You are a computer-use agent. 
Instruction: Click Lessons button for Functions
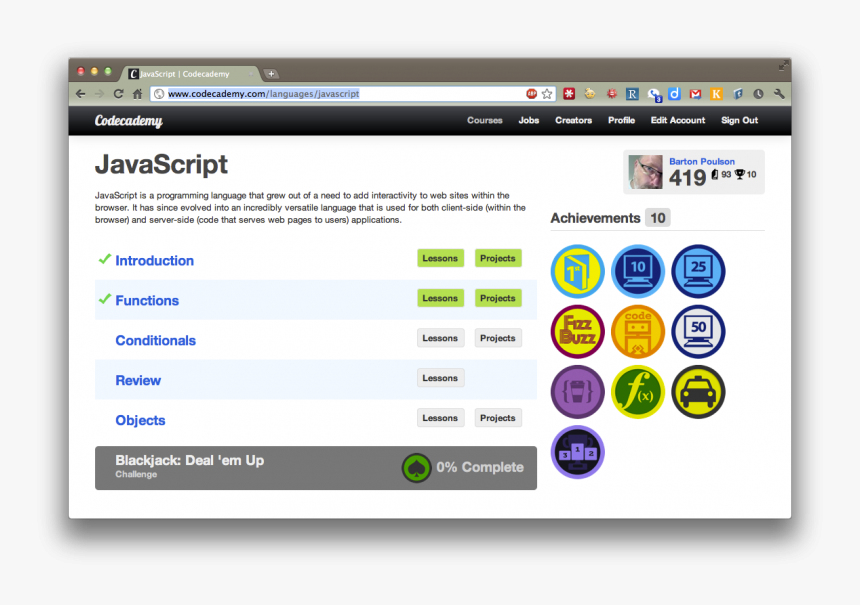point(440,298)
